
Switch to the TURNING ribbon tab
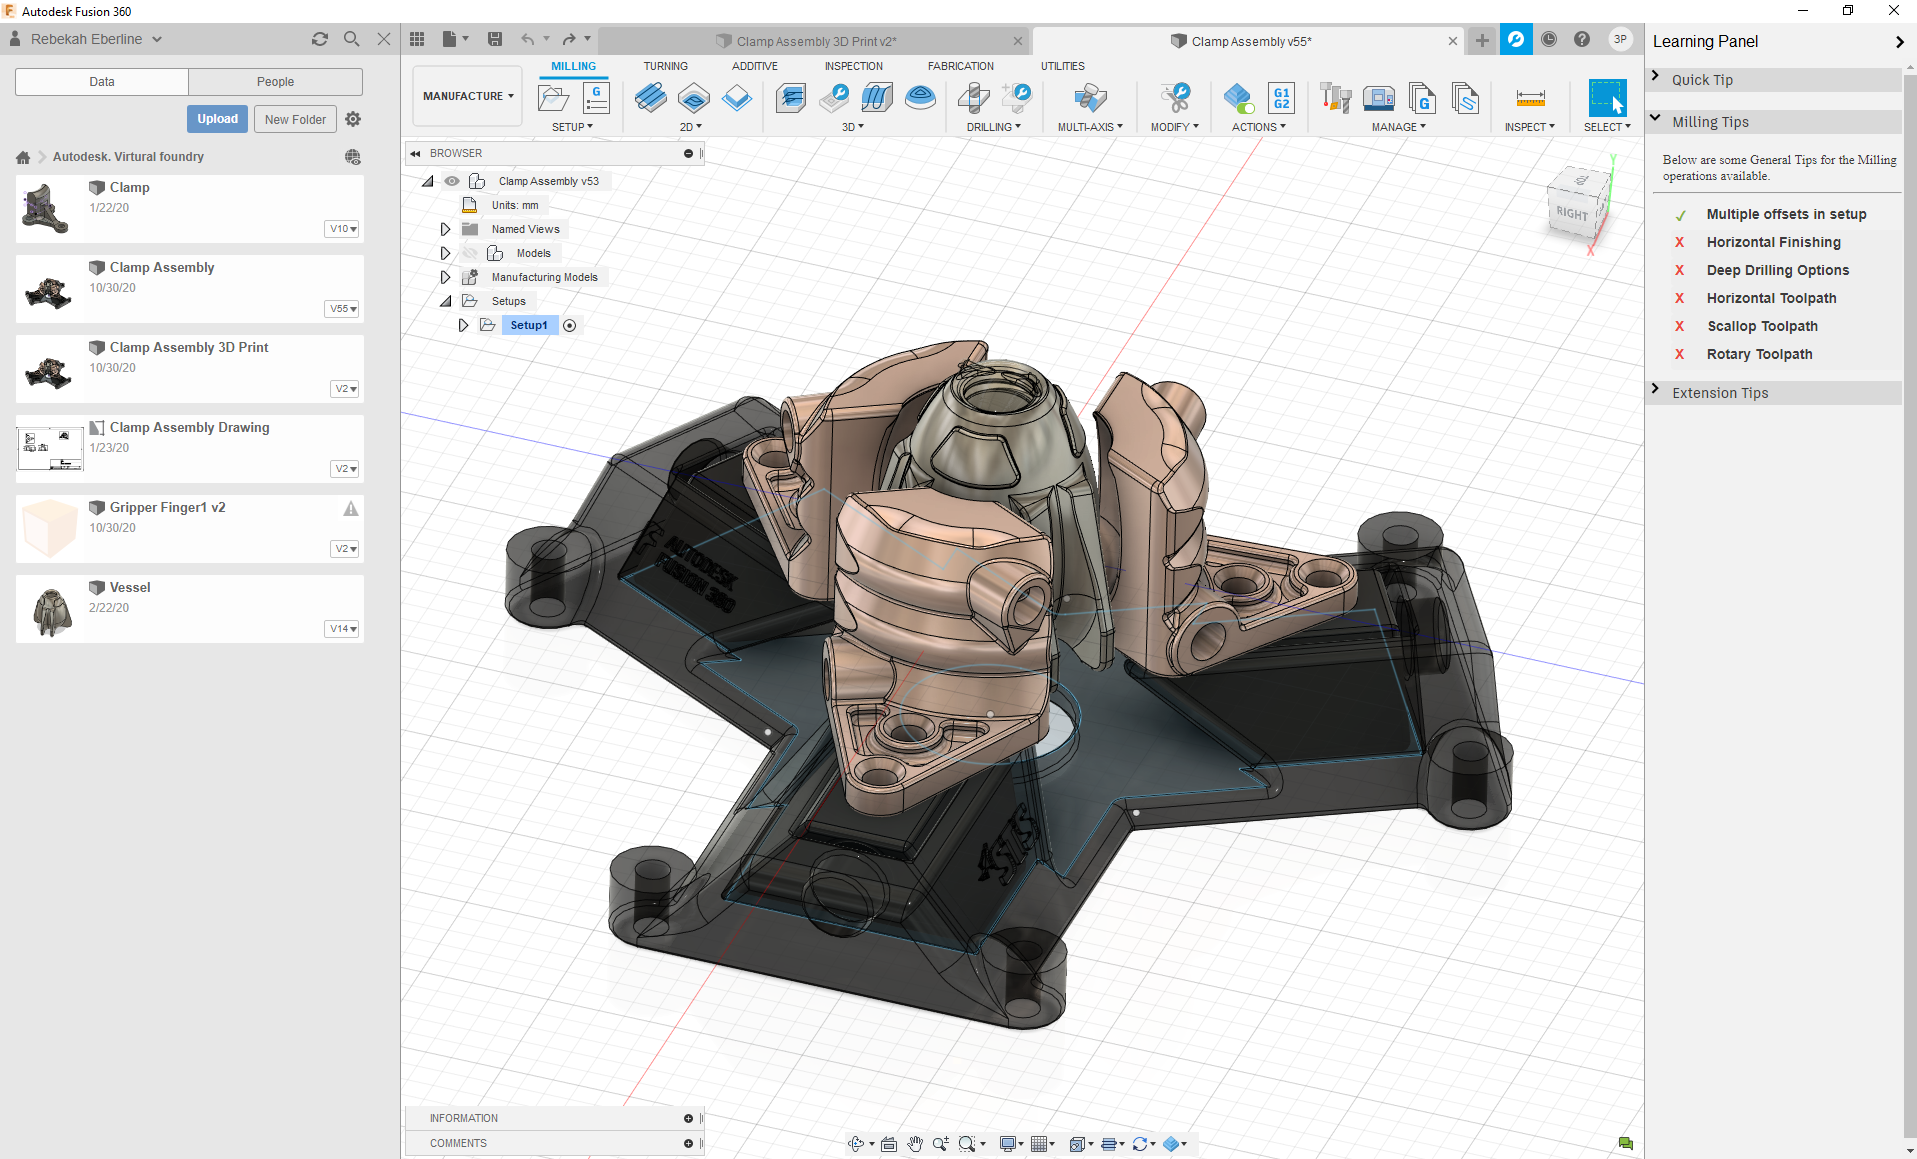click(x=665, y=66)
